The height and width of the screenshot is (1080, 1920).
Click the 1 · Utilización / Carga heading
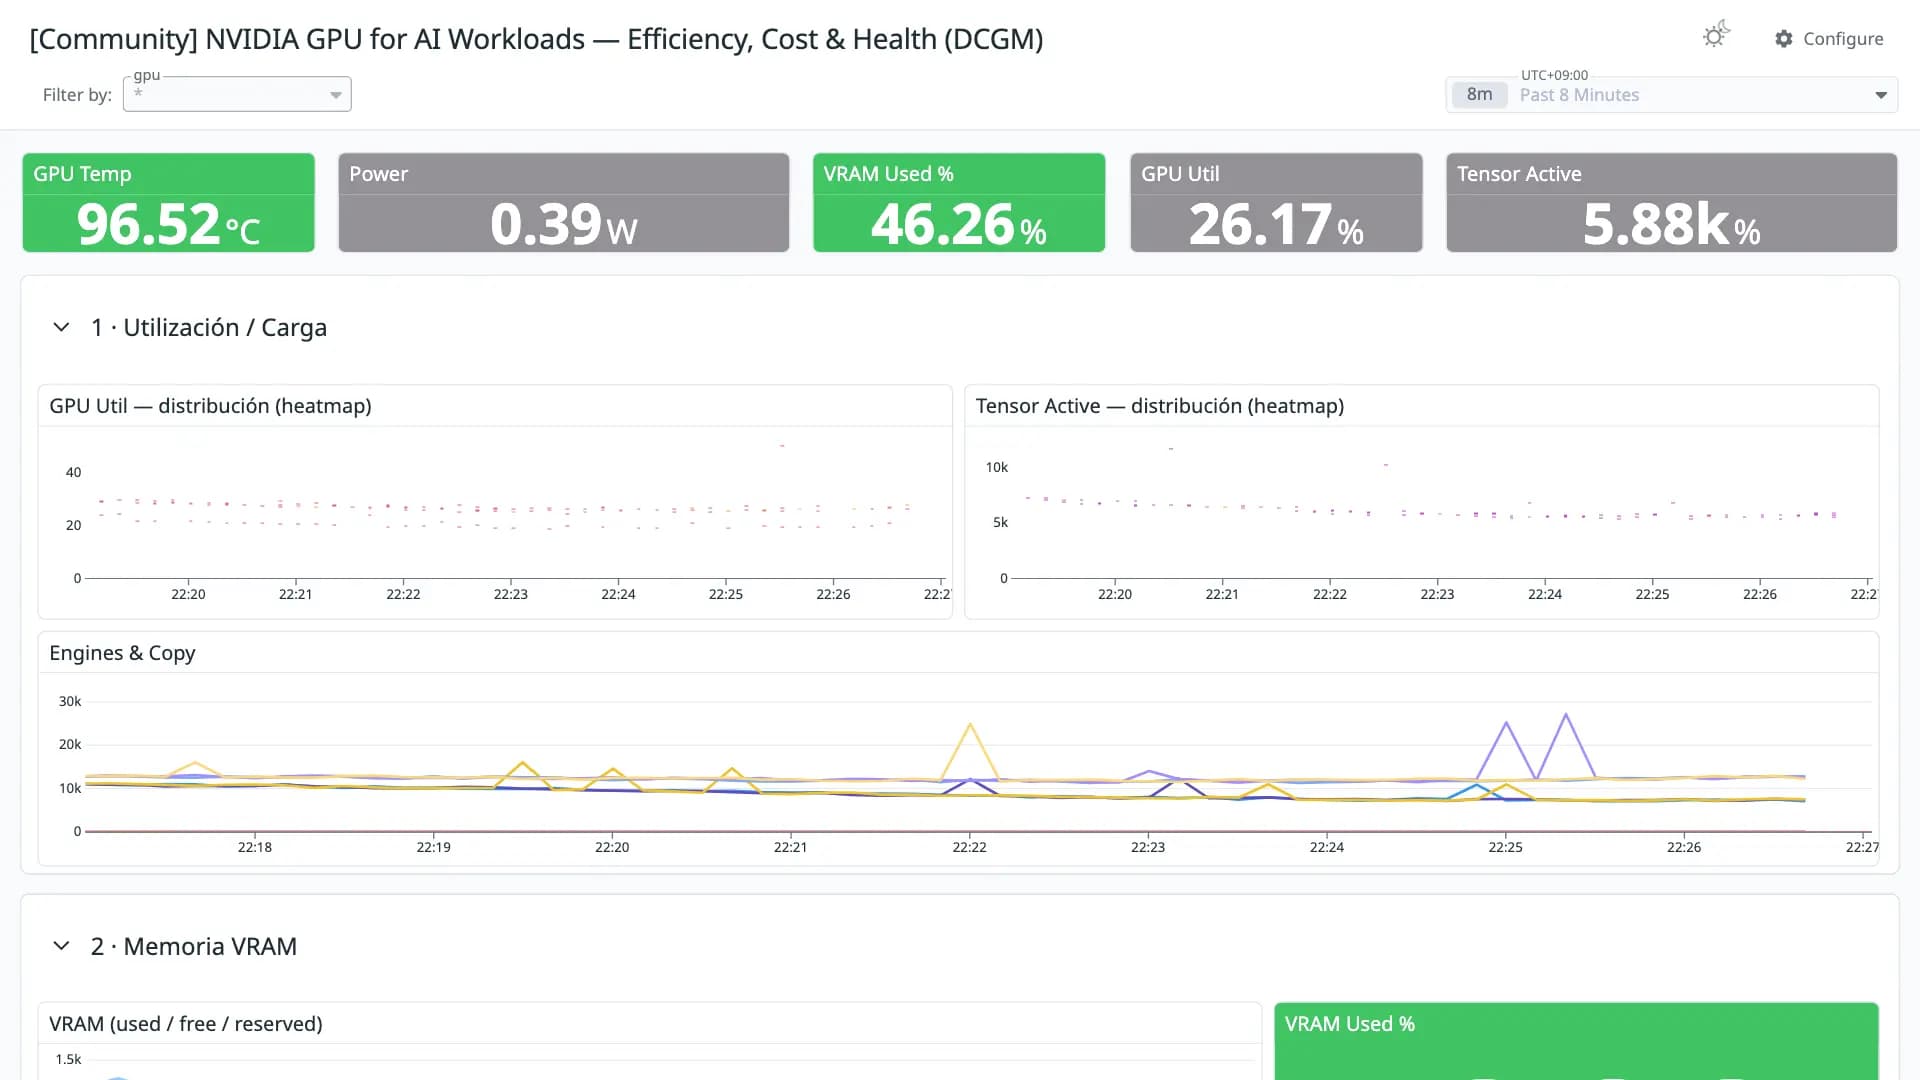click(x=208, y=327)
